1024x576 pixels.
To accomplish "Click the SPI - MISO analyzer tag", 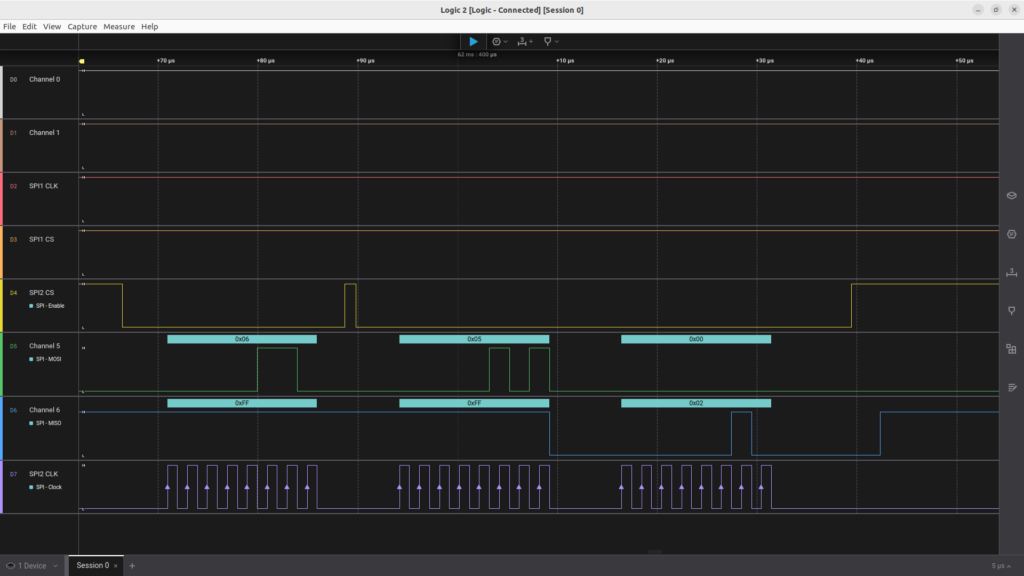I will 46,423.
